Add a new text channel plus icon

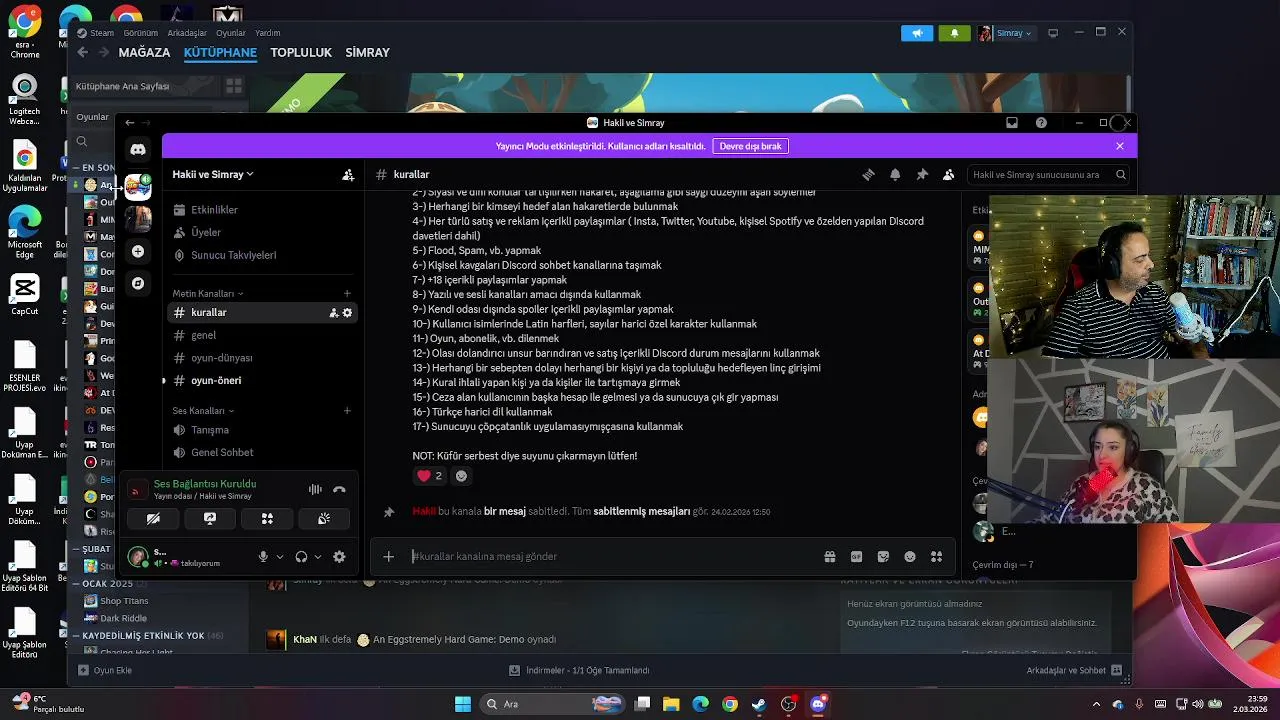[347, 294]
